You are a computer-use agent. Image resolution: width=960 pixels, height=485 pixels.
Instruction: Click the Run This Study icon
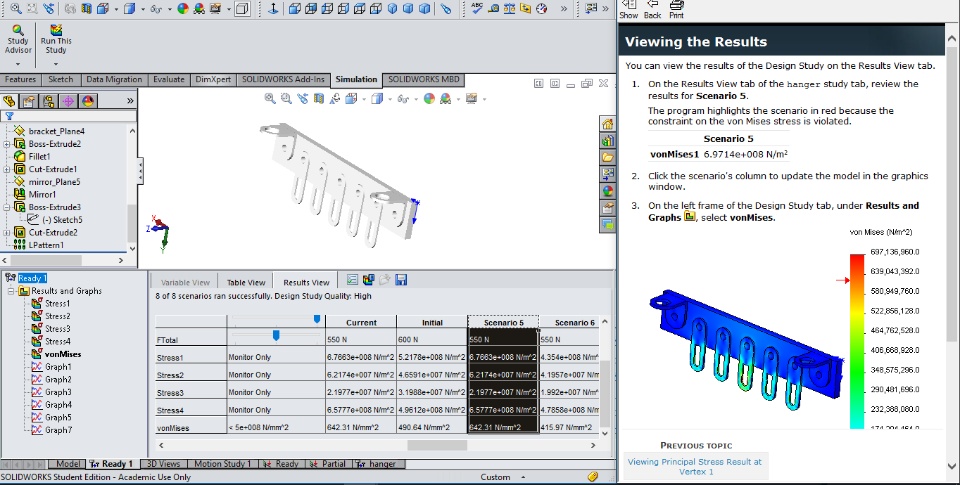tap(56, 40)
